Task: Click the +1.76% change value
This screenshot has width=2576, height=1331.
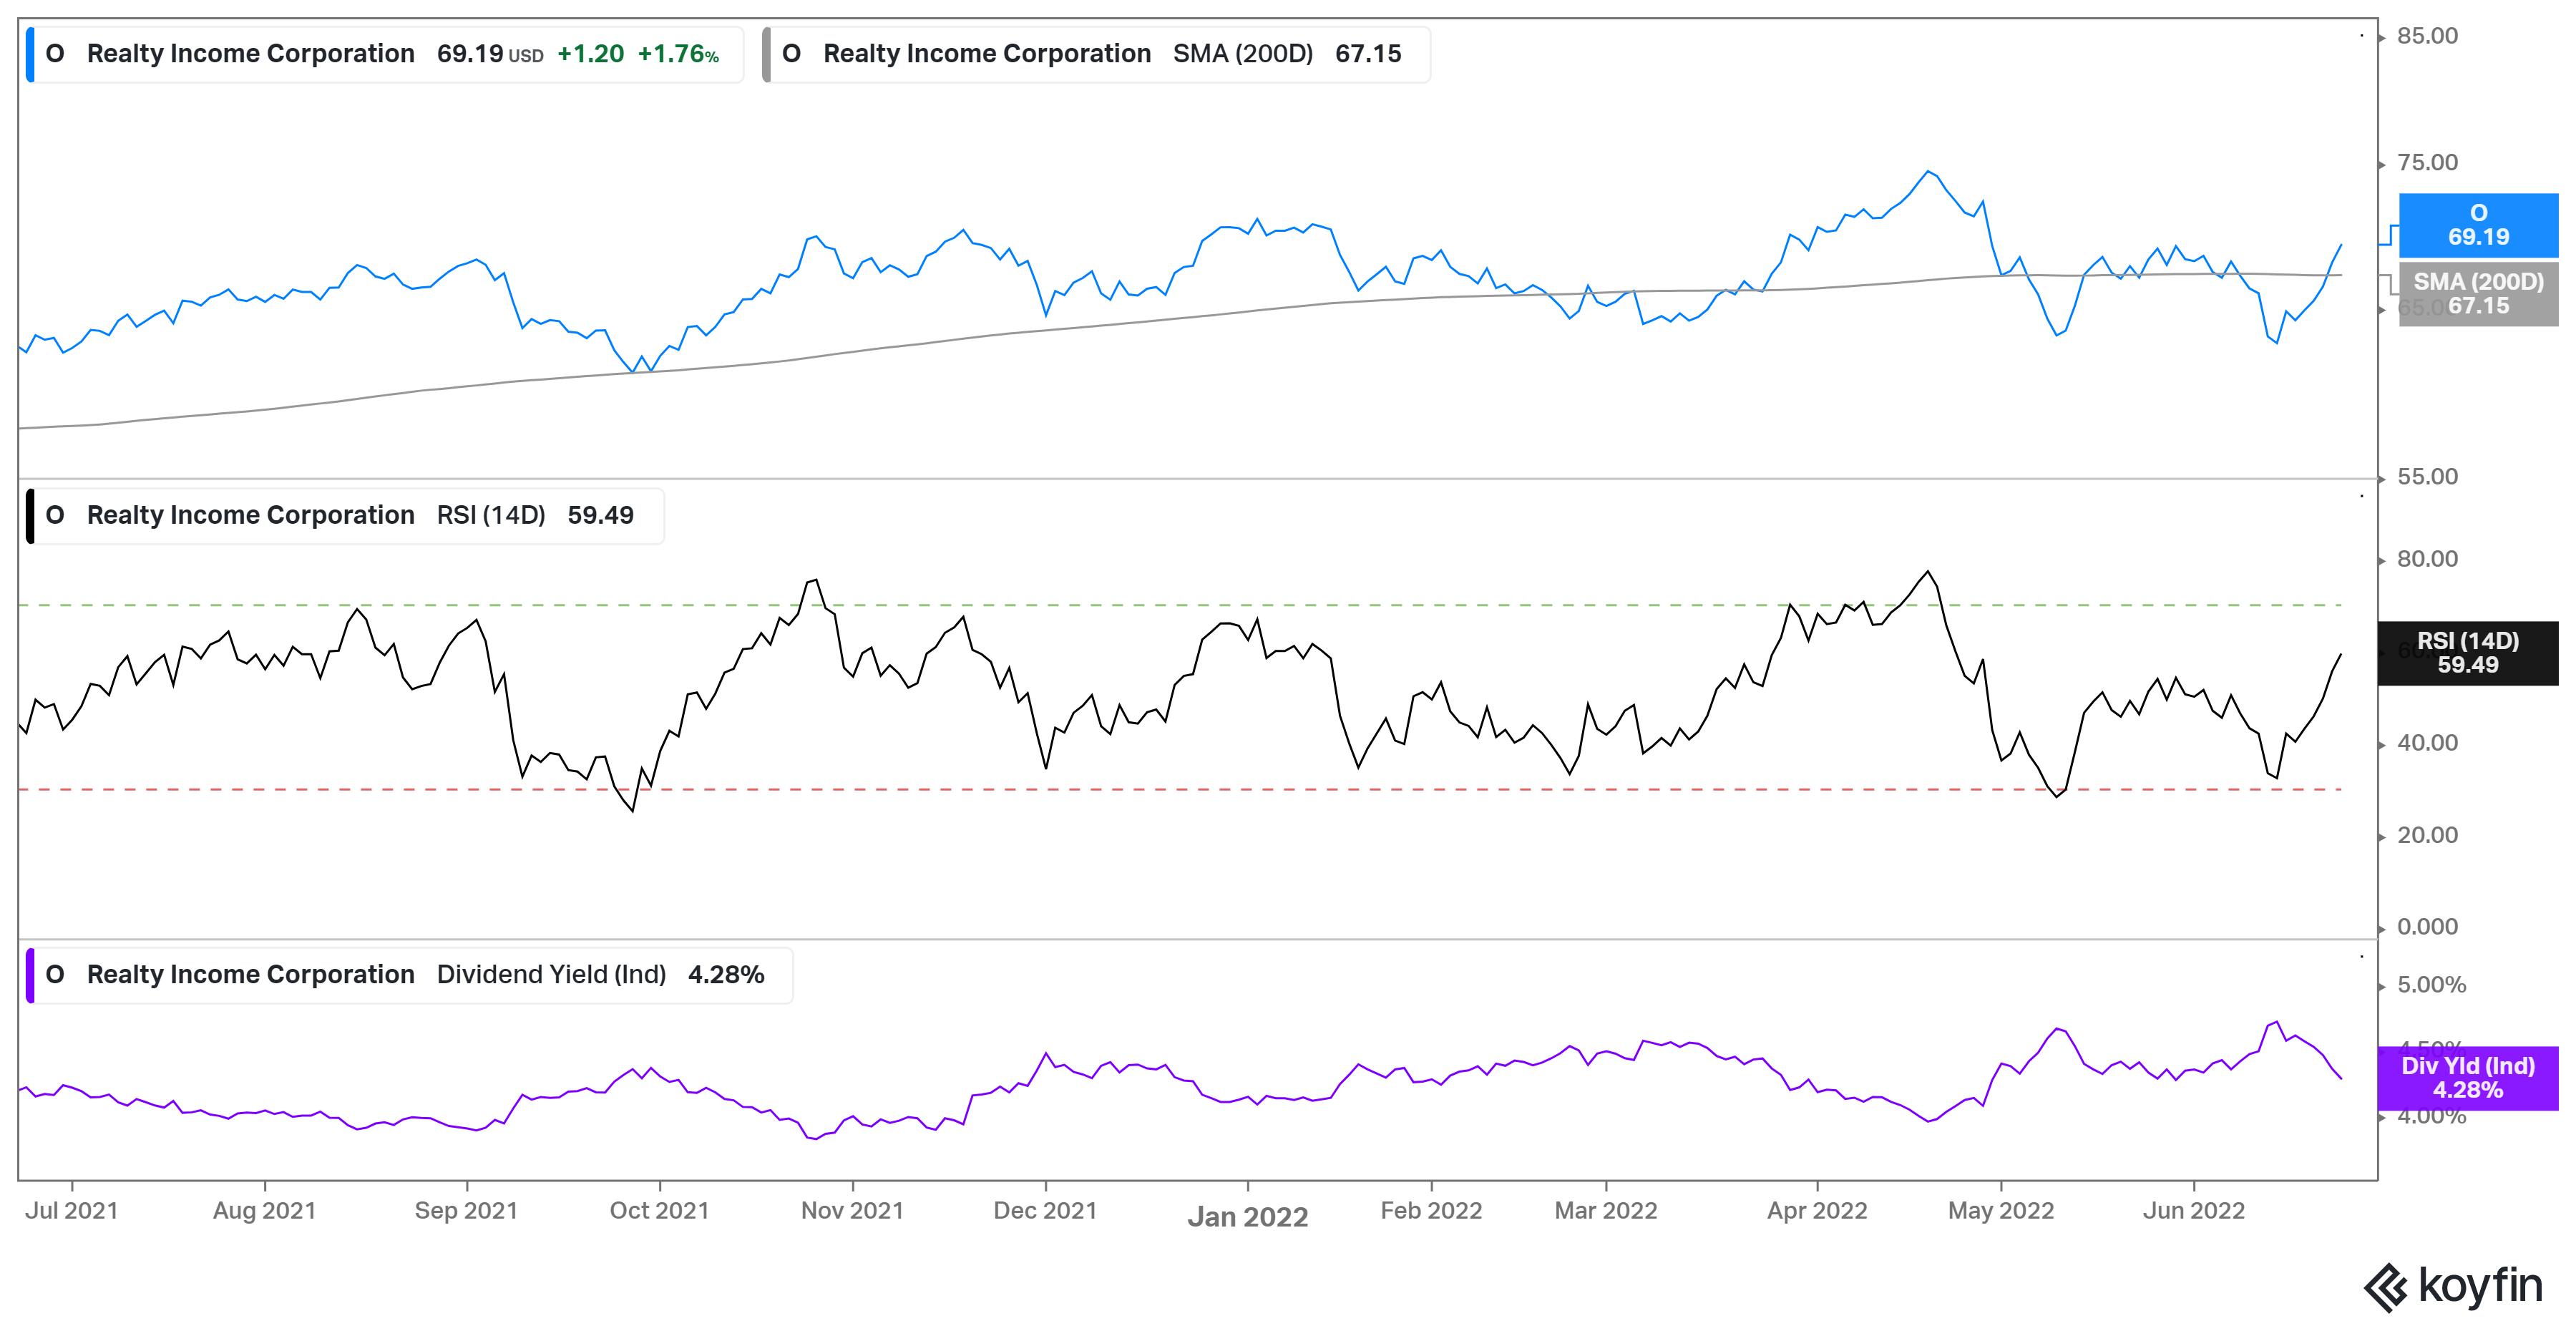Action: click(x=678, y=54)
